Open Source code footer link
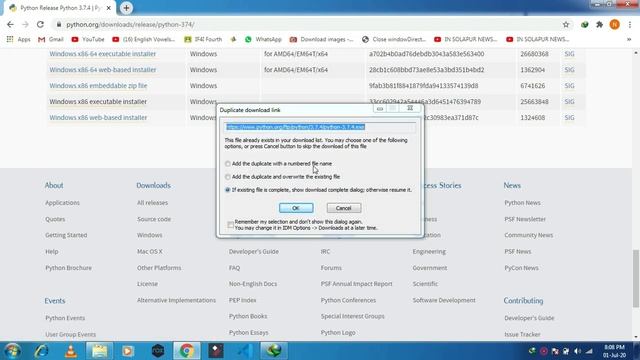Screen dimensions: 640x360 click(x=154, y=219)
